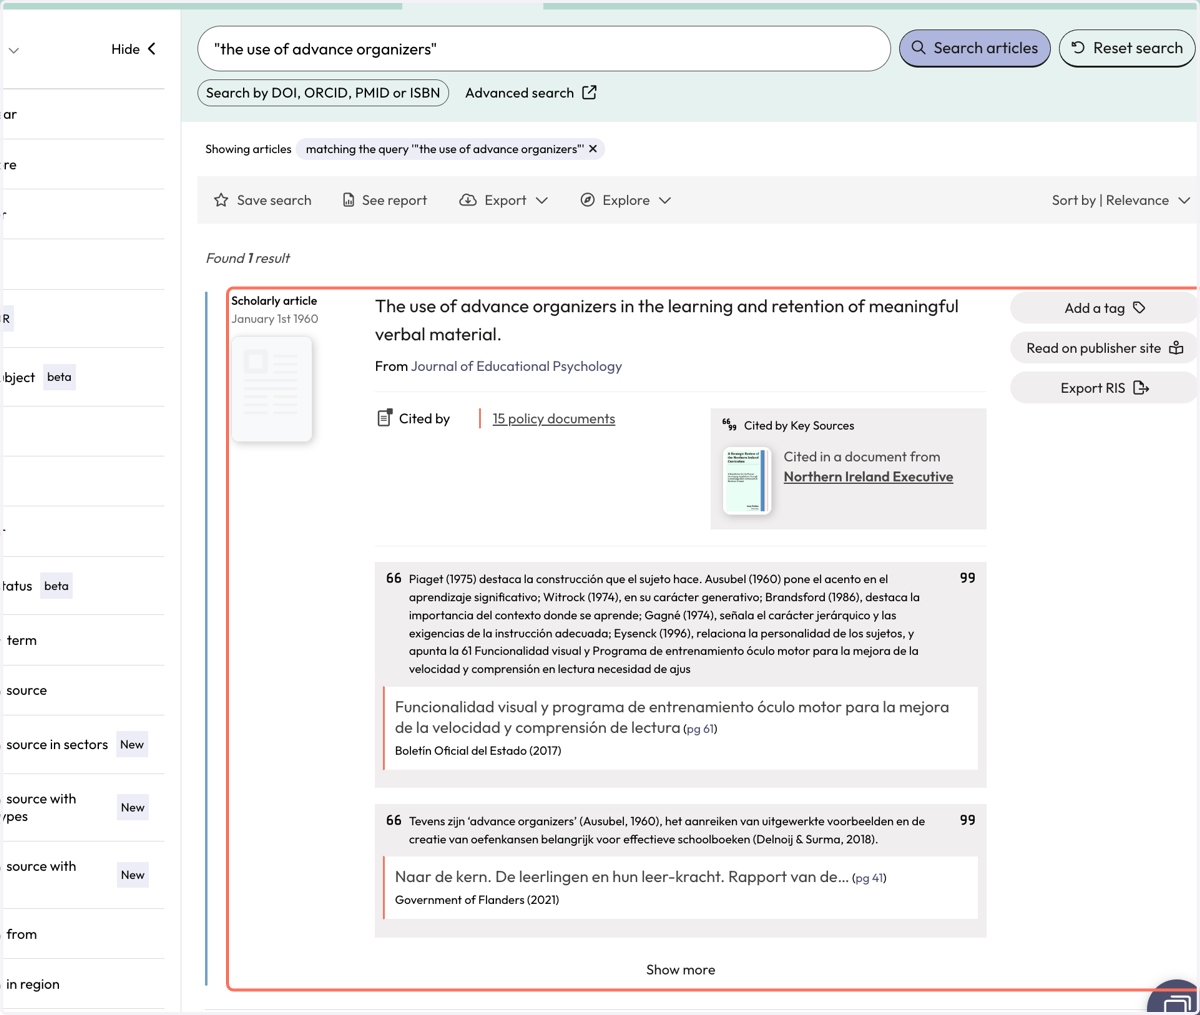Click the Explore compass icon
This screenshot has height=1015, width=1200.
point(588,200)
